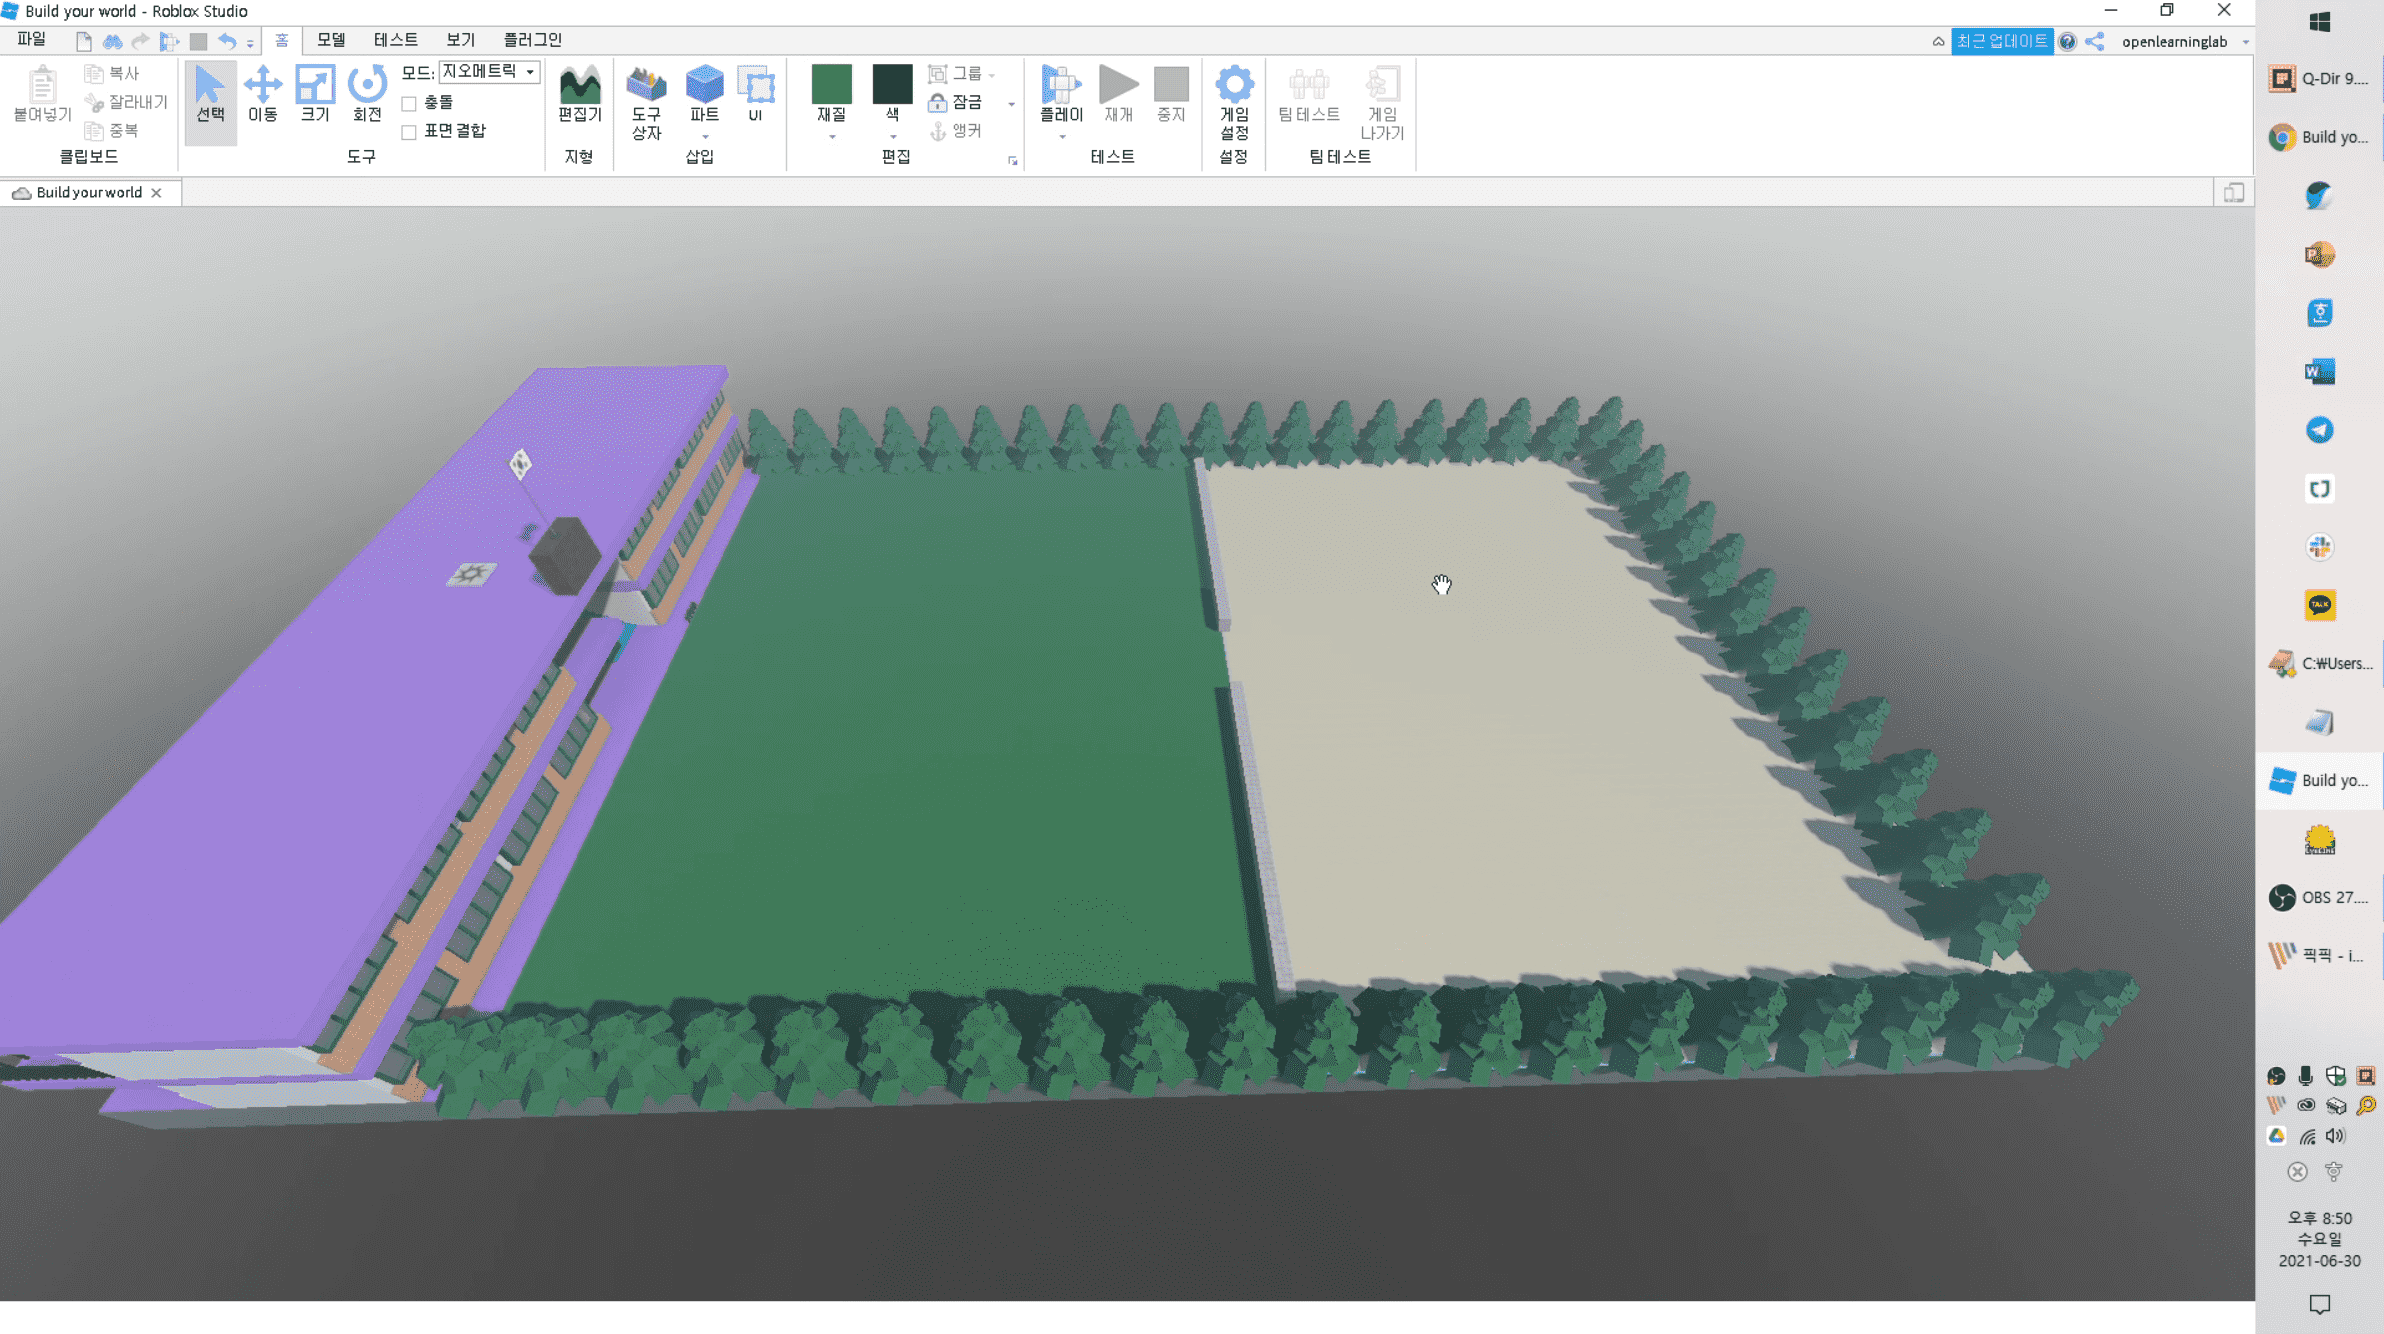Switch to the Test (테스트) tab
This screenshot has height=1334, width=2384.
[x=395, y=40]
